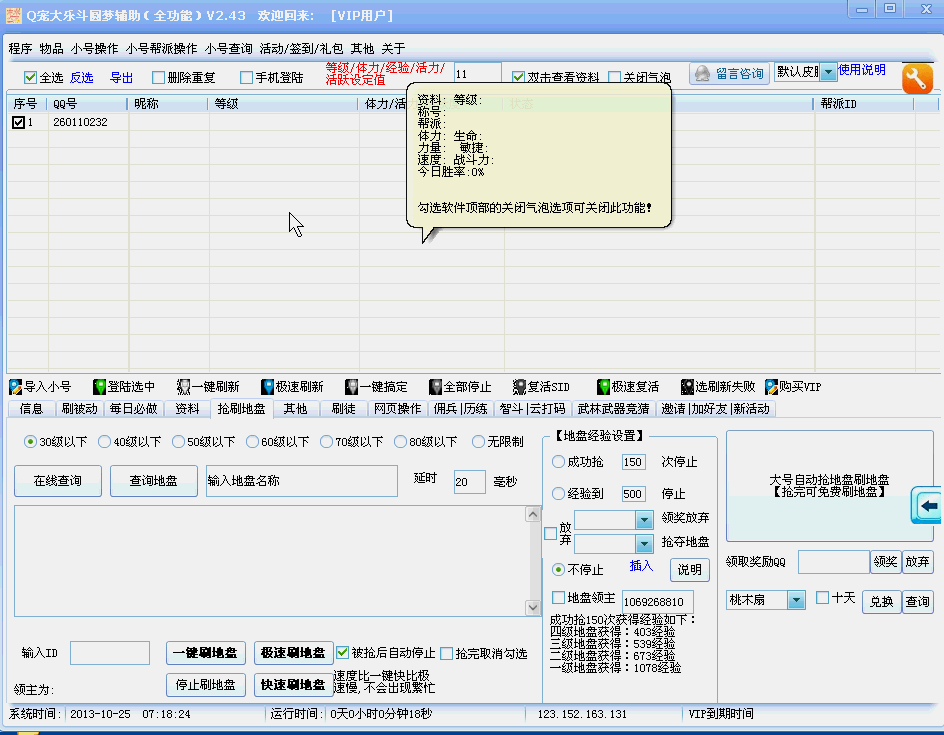This screenshot has width=944, height=735.
Task: Enable the 删除重复 checkbox
Action: click(158, 77)
